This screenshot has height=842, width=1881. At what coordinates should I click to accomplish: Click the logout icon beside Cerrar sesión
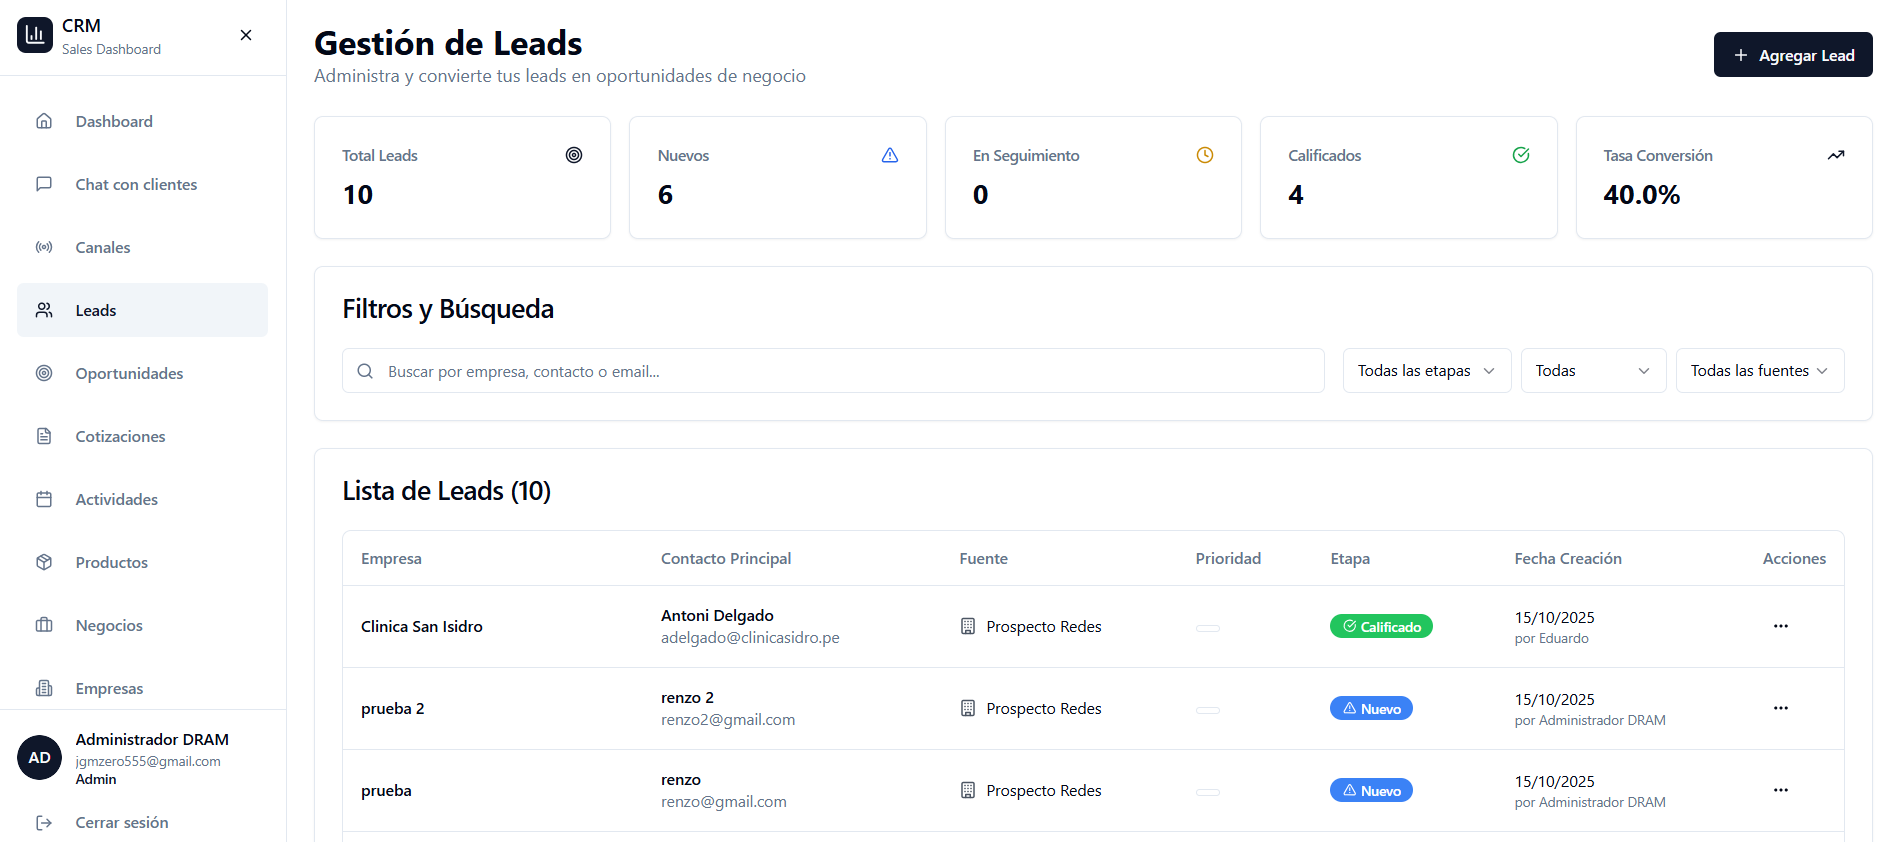[x=44, y=822]
